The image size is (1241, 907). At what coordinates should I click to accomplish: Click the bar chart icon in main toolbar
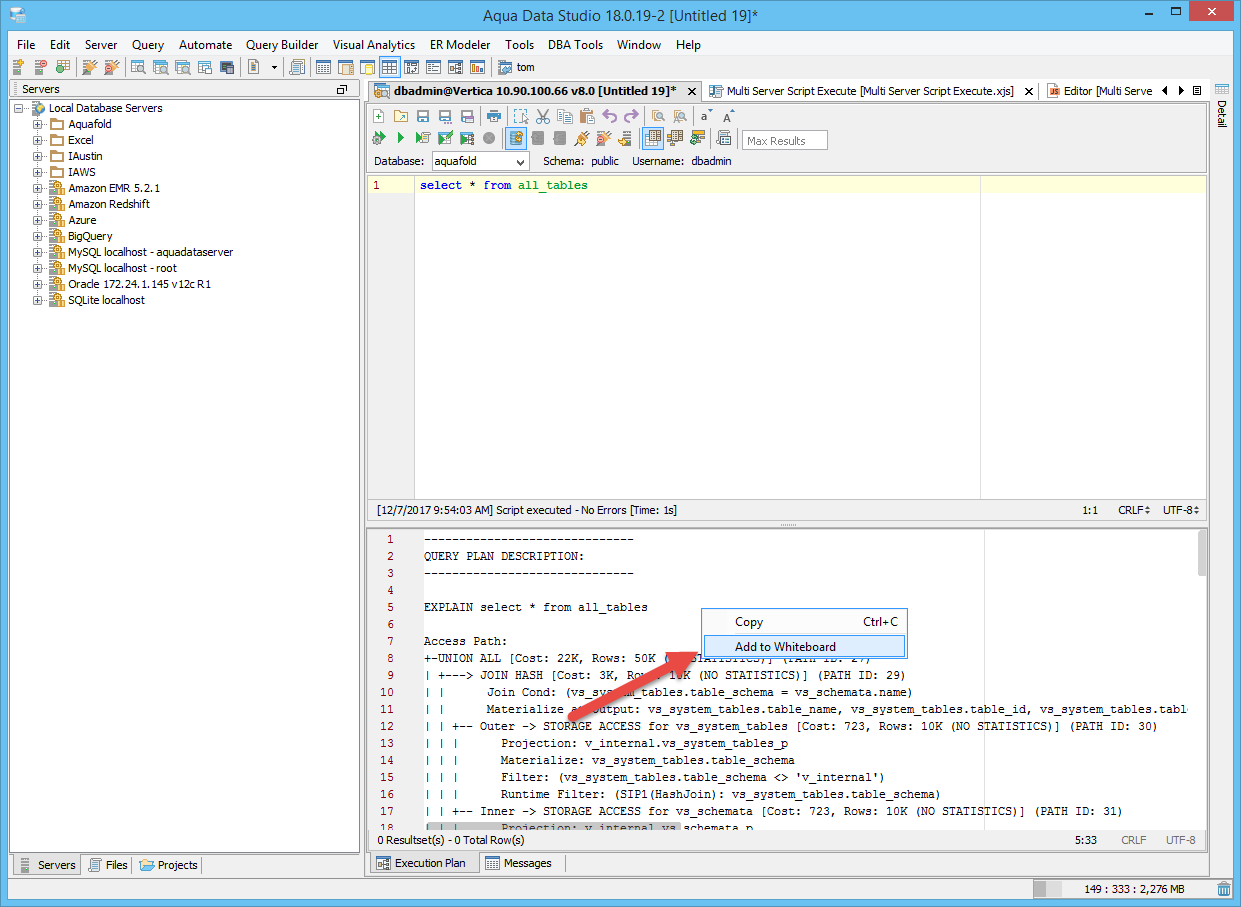tap(477, 67)
